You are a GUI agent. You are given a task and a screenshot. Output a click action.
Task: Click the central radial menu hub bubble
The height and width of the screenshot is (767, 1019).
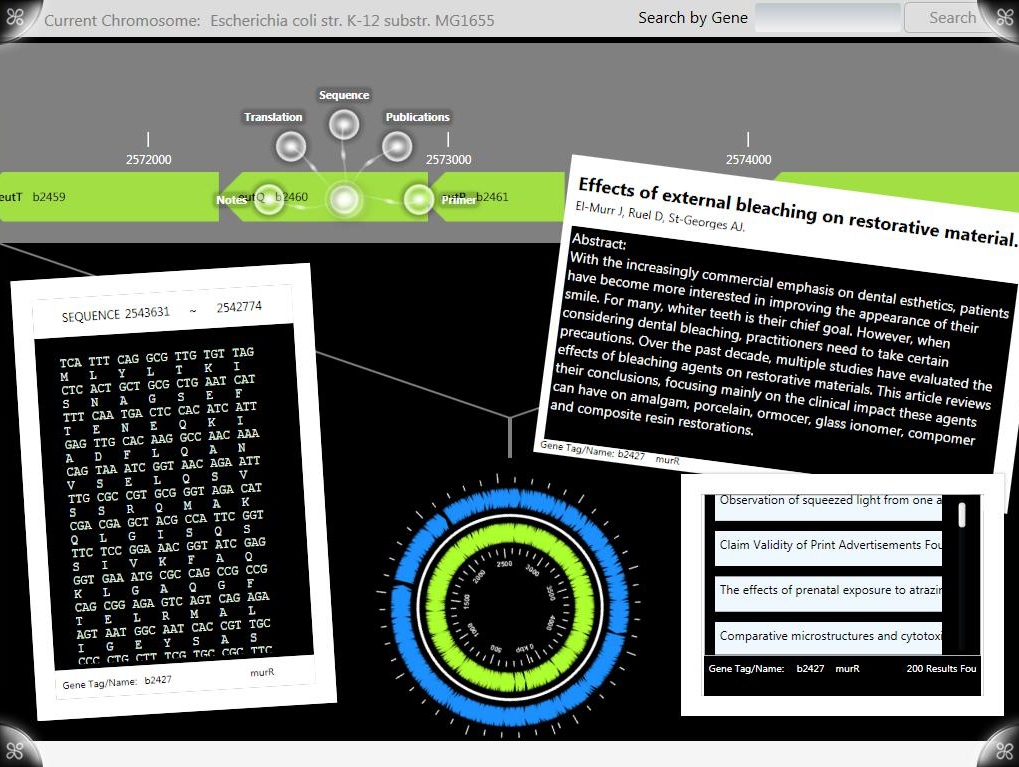pos(344,199)
